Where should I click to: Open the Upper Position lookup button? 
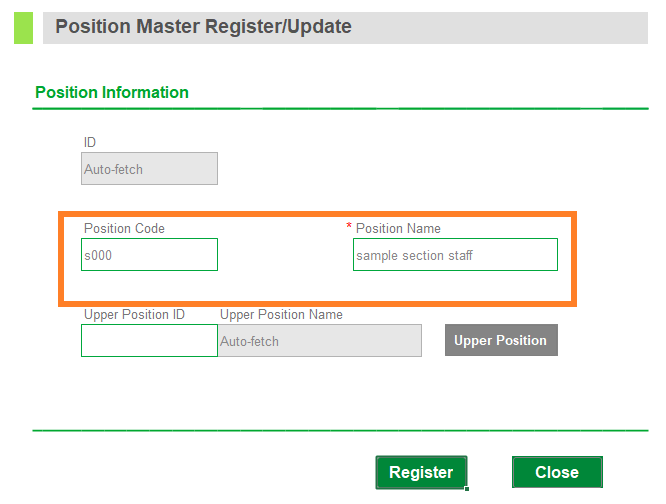pos(501,341)
